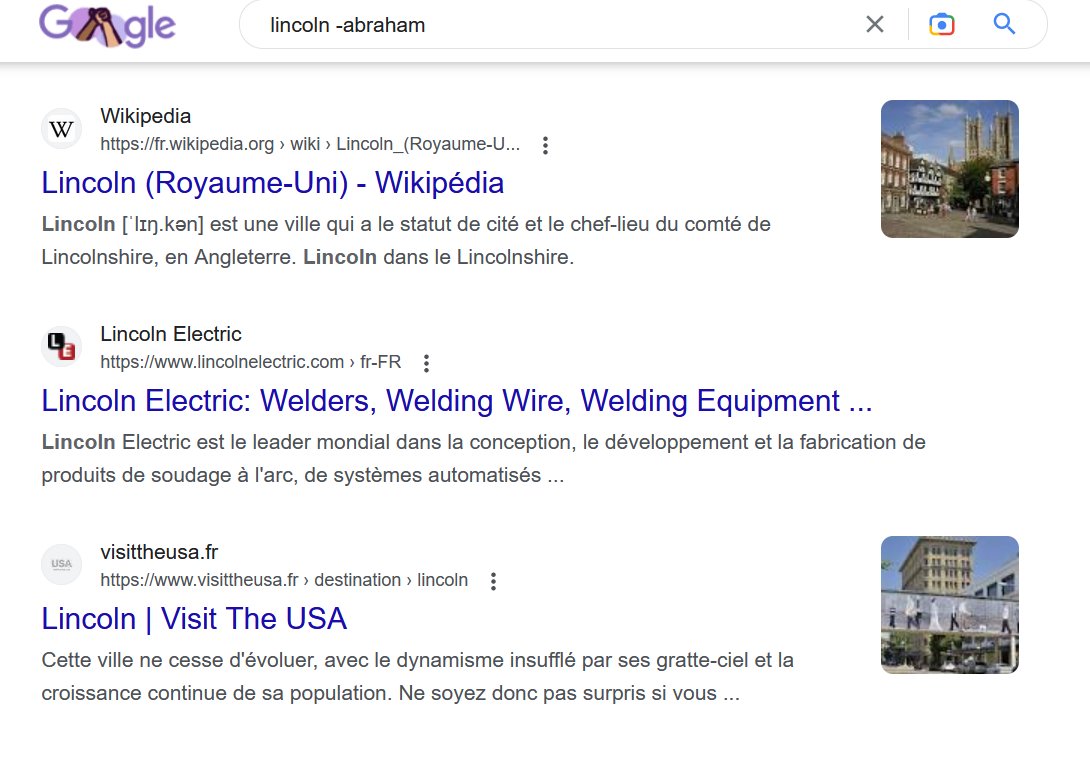This screenshot has height=769, width=1090.
Task: Click the visittheusa.fr USA favicon
Action: click(61, 564)
